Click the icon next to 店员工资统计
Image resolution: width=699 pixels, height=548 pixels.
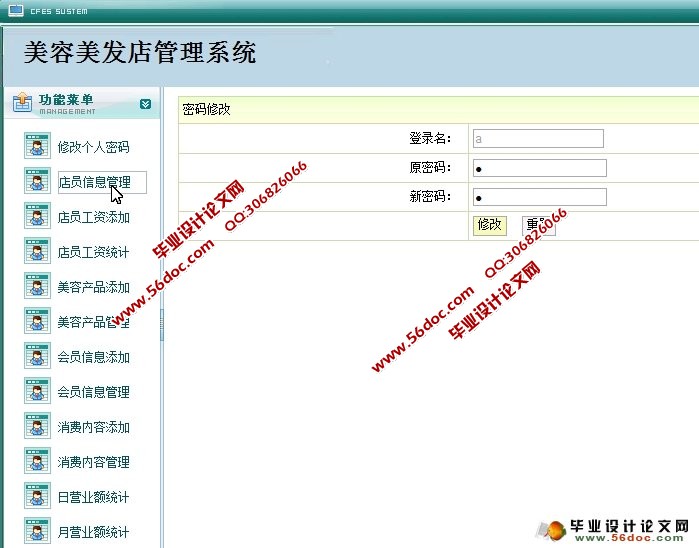coord(37,251)
